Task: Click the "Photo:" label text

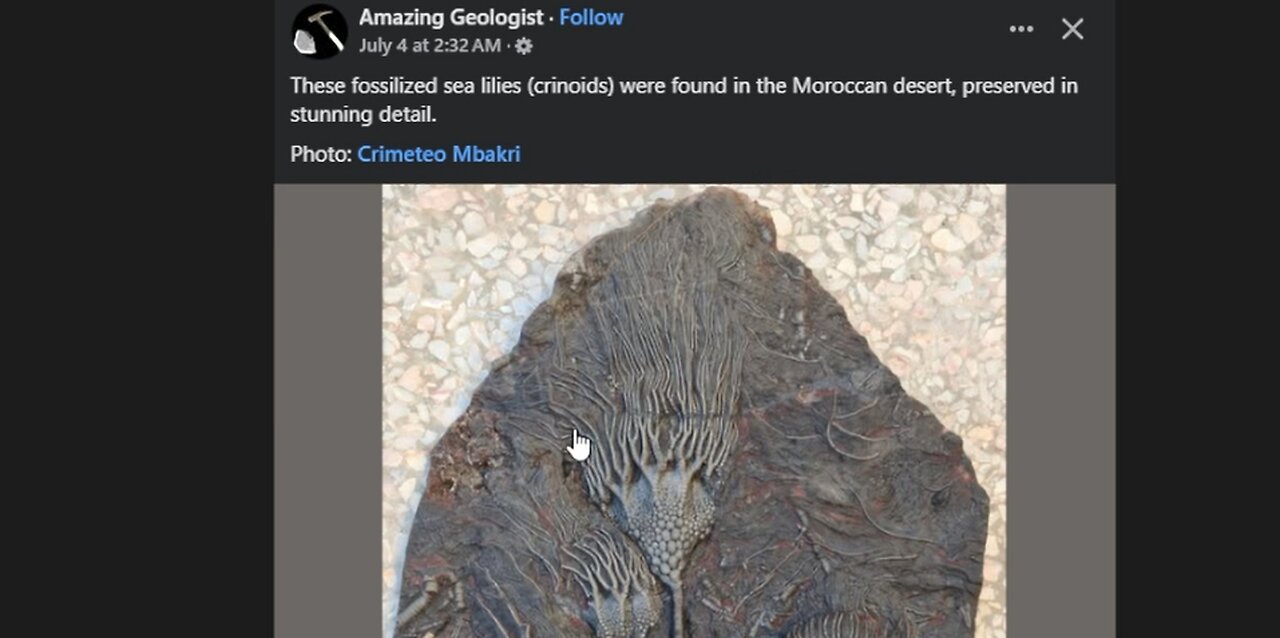Action: (321, 154)
